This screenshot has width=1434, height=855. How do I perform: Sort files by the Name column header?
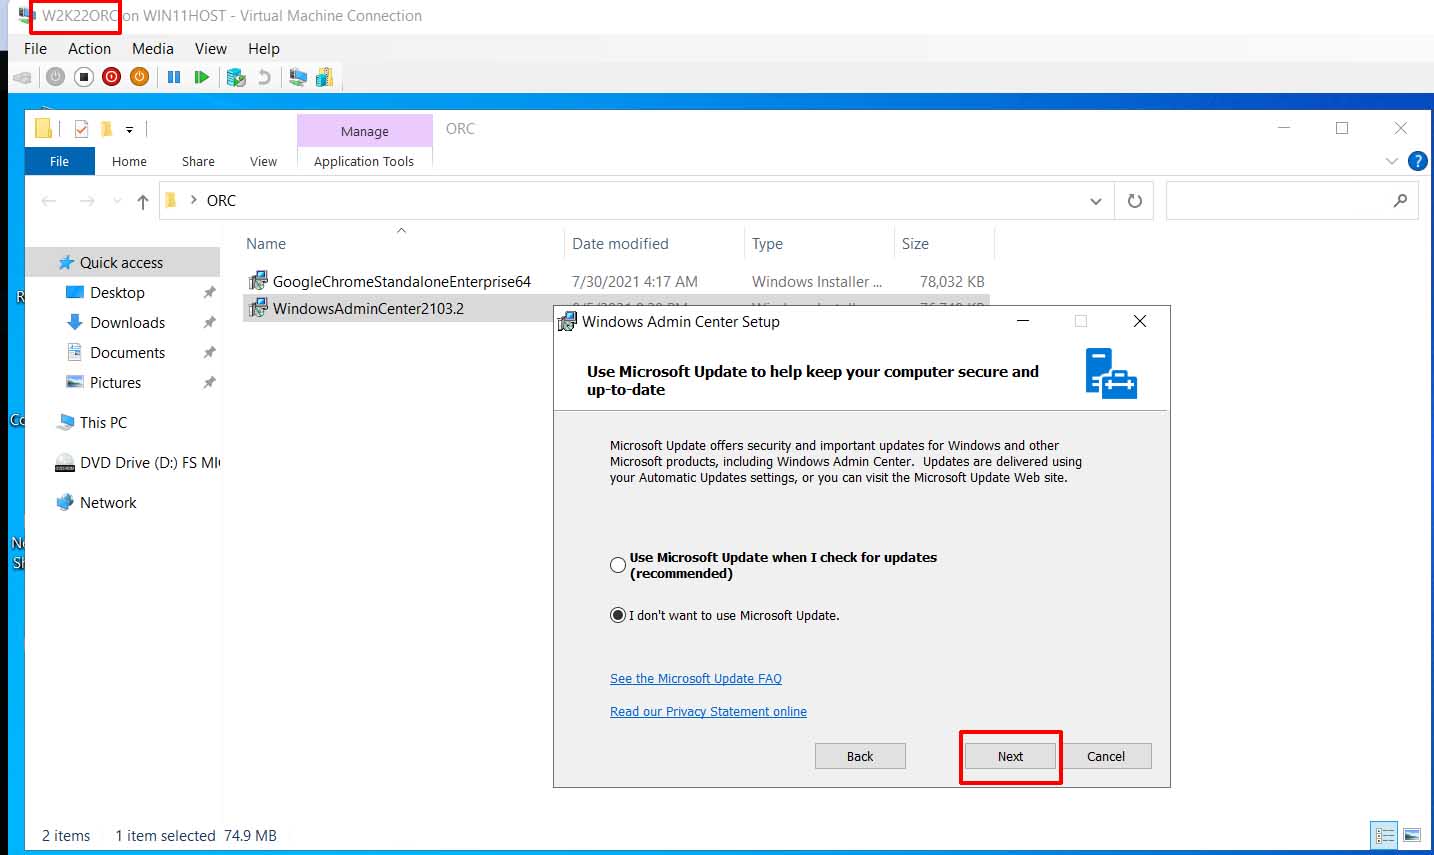[x=404, y=243]
